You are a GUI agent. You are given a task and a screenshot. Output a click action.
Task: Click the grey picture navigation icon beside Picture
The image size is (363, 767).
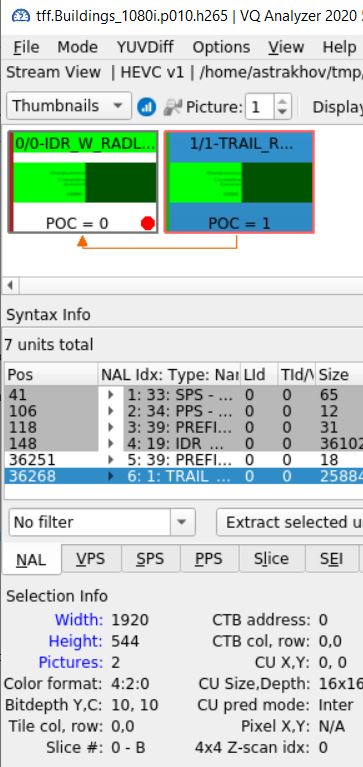(x=173, y=107)
